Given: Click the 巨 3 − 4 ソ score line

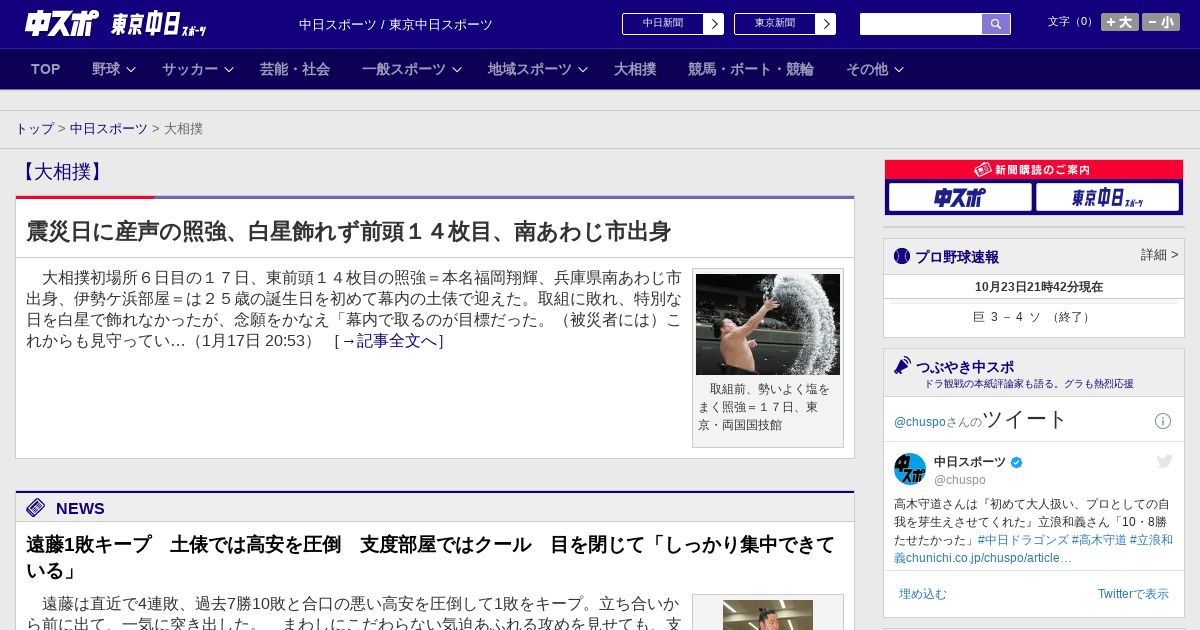Looking at the screenshot, I should pyautogui.click(x=1034, y=317).
